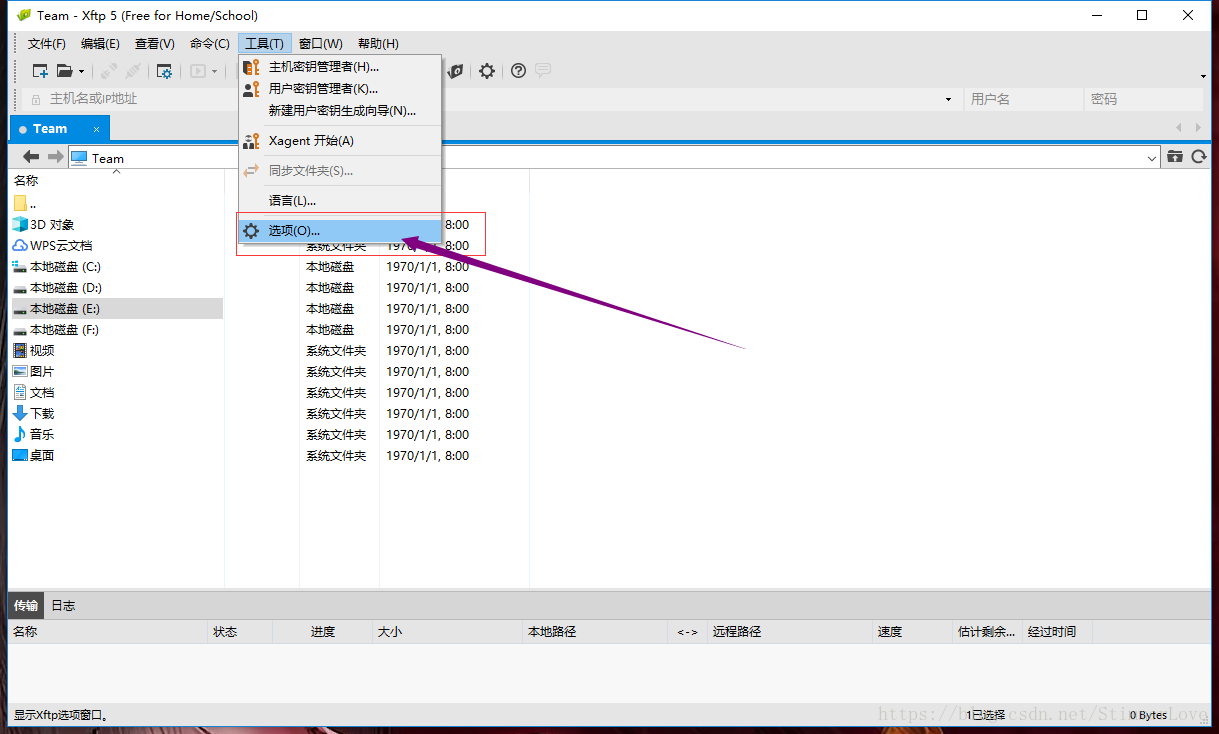Image resolution: width=1219 pixels, height=734 pixels.
Task: Click the Xshell launch icon in toolbar
Action: (x=456, y=71)
